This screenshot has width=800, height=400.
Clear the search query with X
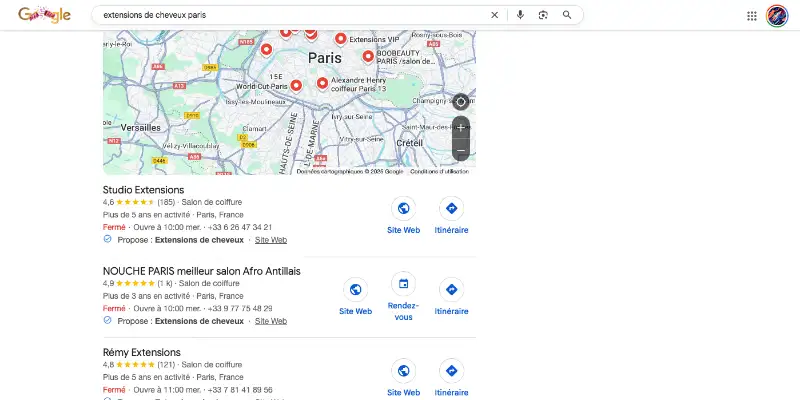point(494,15)
